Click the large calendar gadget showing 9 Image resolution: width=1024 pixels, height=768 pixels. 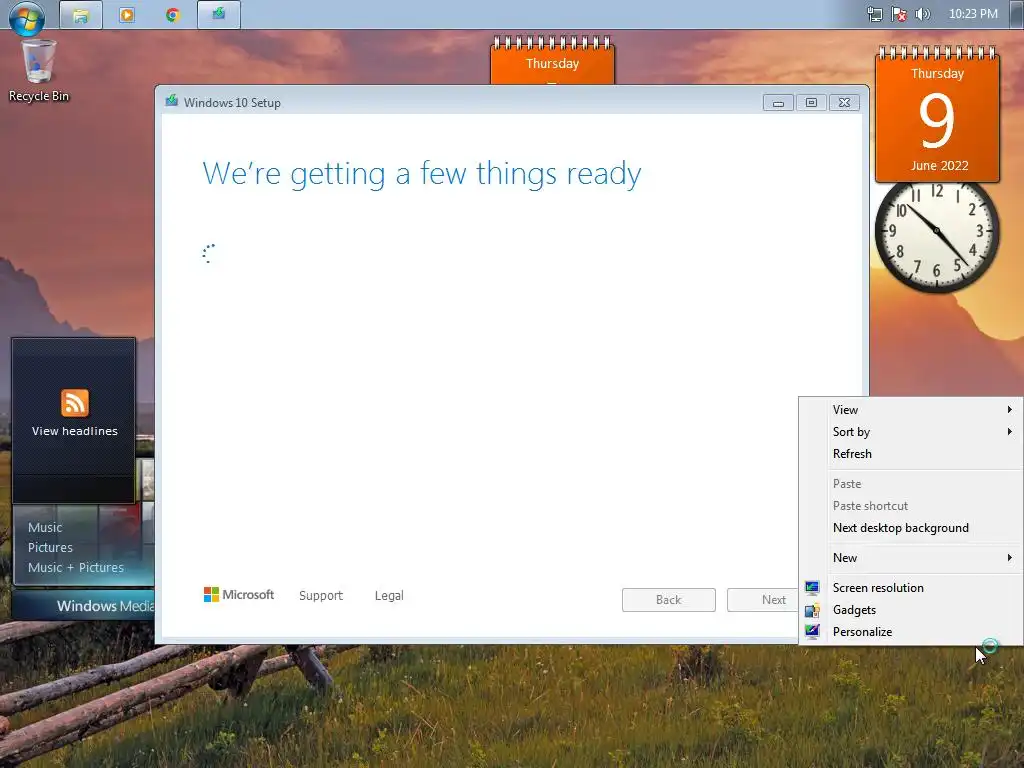(937, 116)
